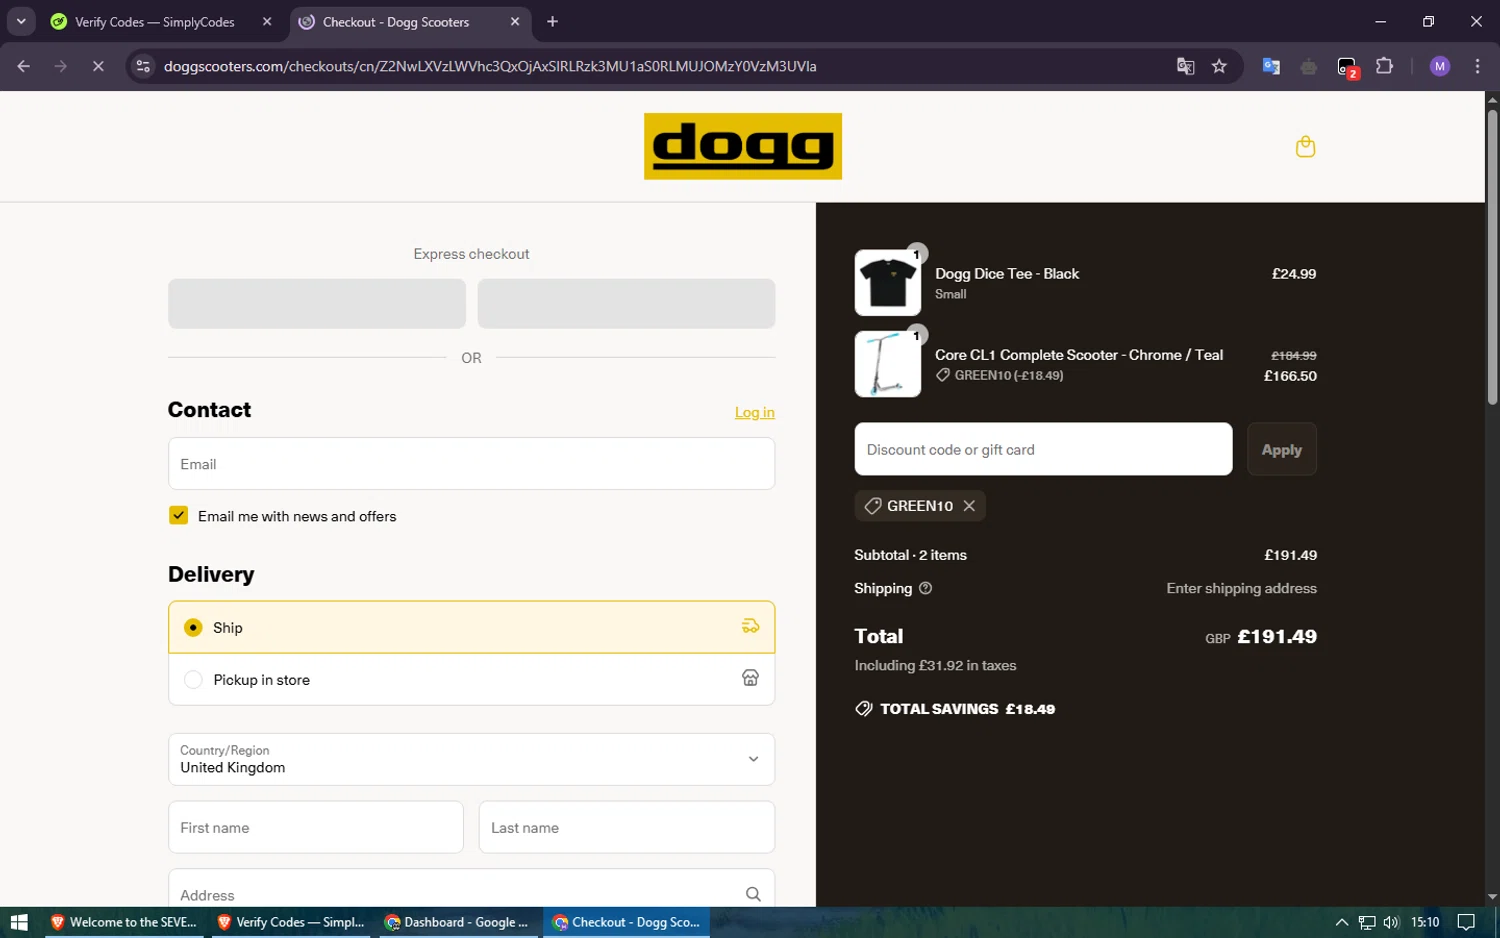Click the Including £31.92 in taxes text

tap(935, 665)
